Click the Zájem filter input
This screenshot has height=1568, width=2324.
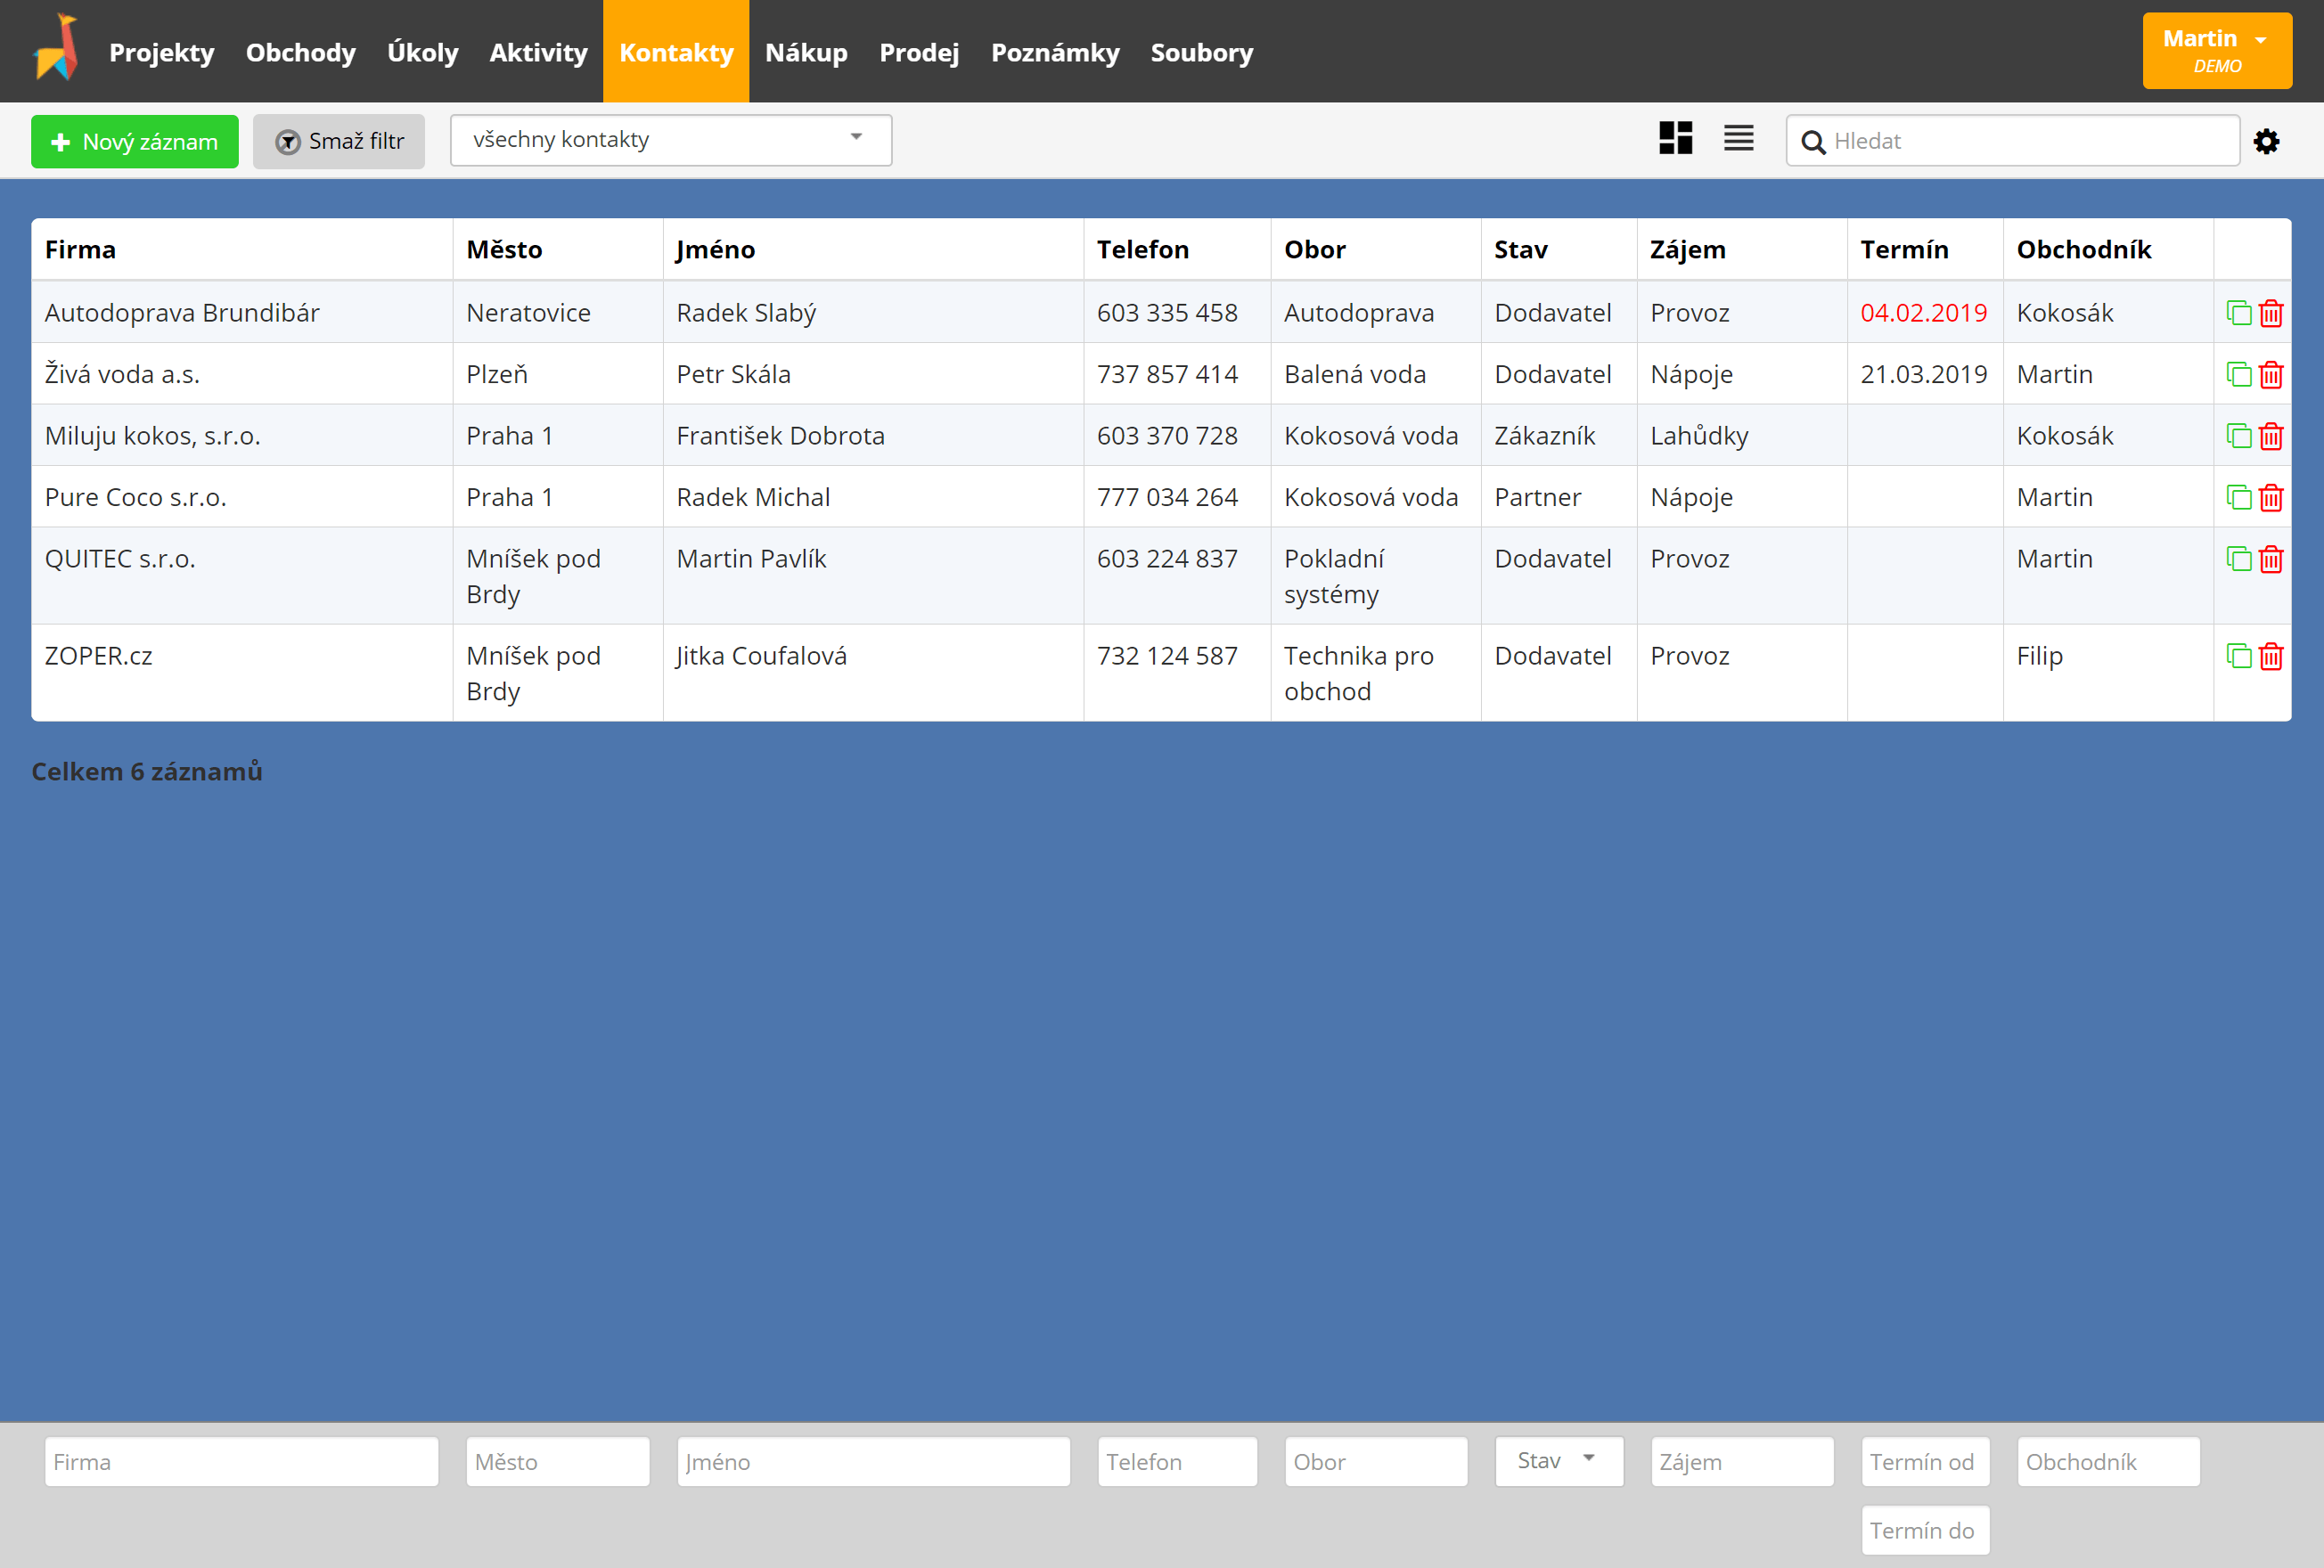point(1742,1461)
